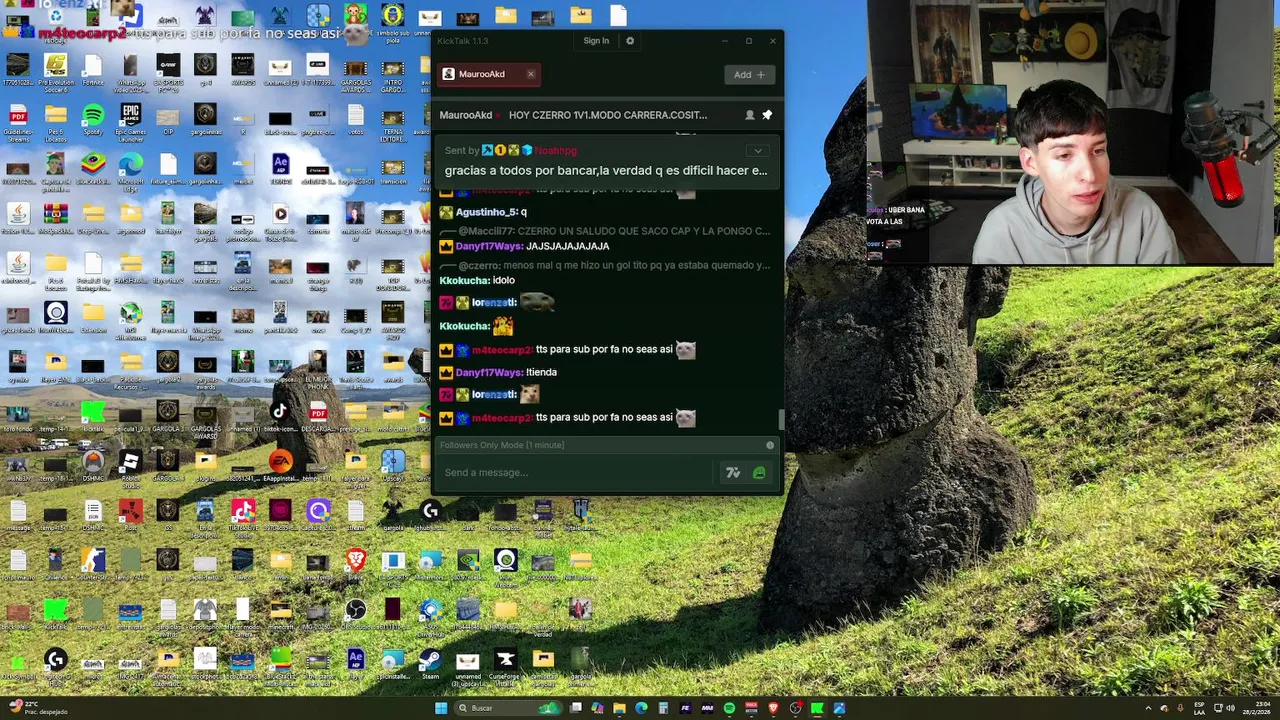Open Rust game desktop shortcut

pyautogui.click(x=131, y=515)
